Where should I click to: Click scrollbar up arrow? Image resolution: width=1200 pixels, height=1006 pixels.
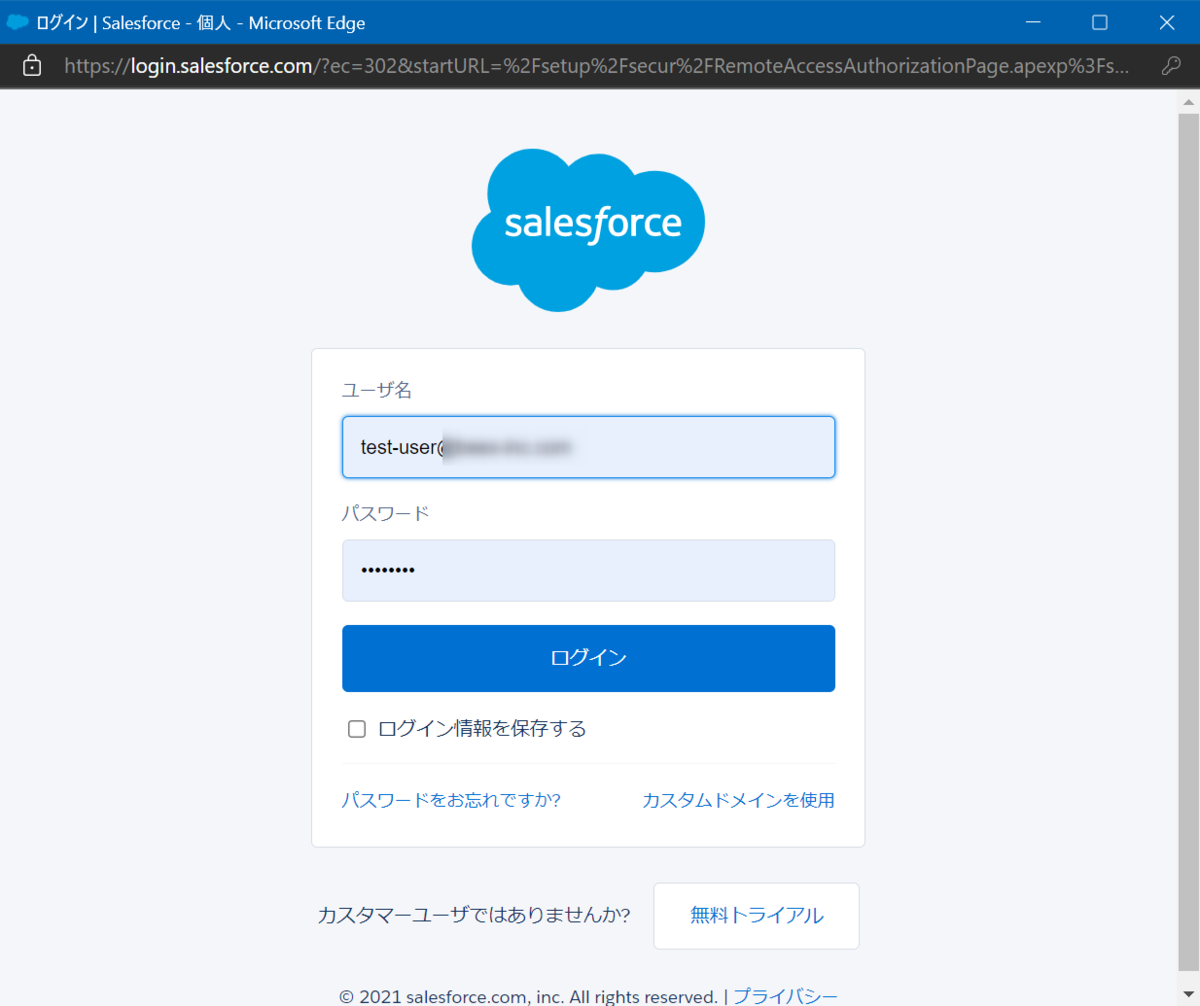coord(1188,102)
